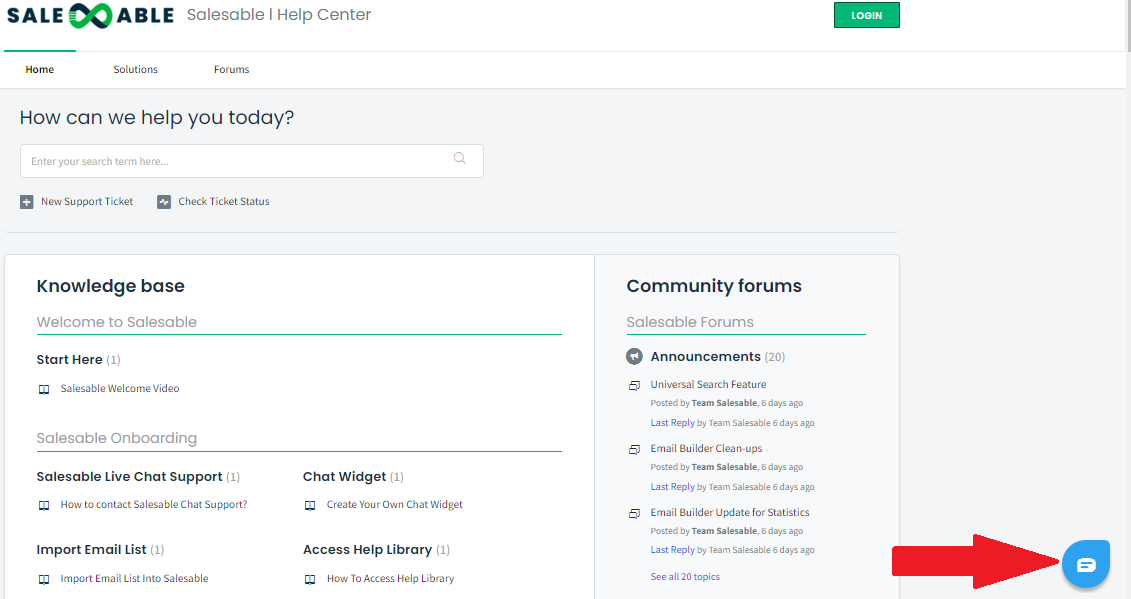Open New Support Ticket link
Image resolution: width=1131 pixels, height=599 pixels.
coord(87,201)
